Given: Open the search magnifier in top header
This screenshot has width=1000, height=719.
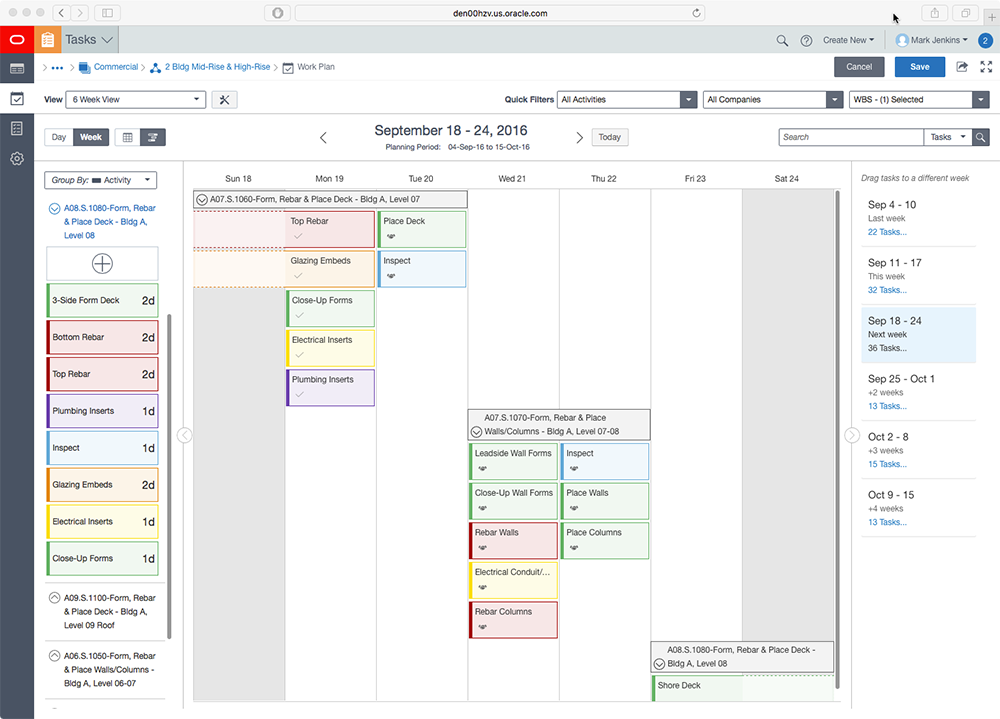Looking at the screenshot, I should [782, 40].
